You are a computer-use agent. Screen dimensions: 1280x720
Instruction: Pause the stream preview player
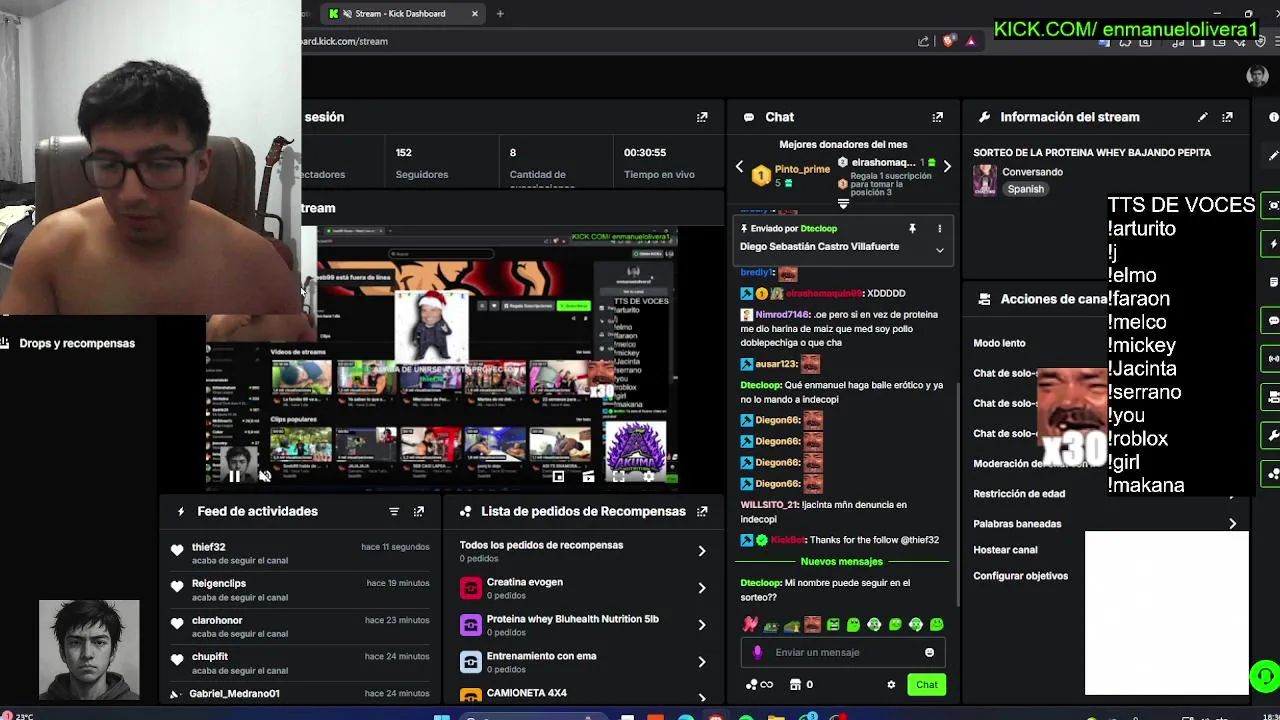click(233, 476)
